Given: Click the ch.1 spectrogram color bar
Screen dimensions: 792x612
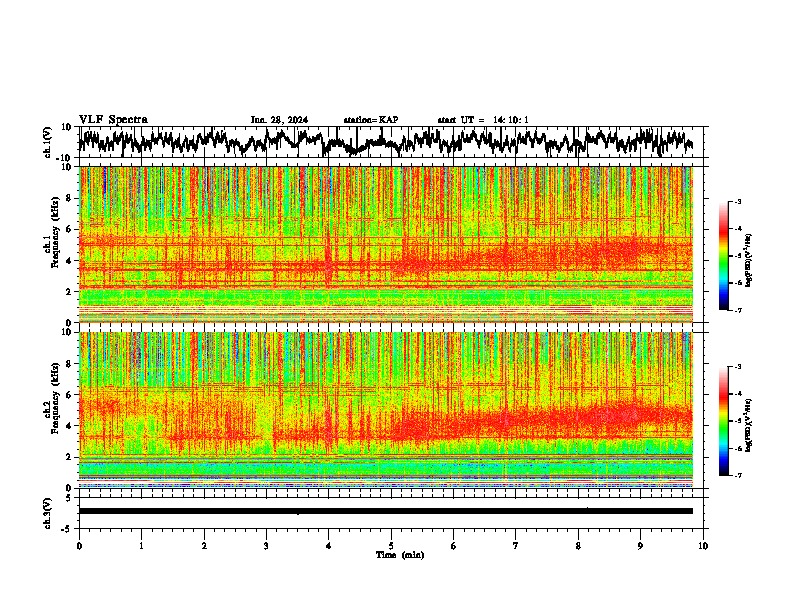Looking at the screenshot, I should click(x=723, y=256).
